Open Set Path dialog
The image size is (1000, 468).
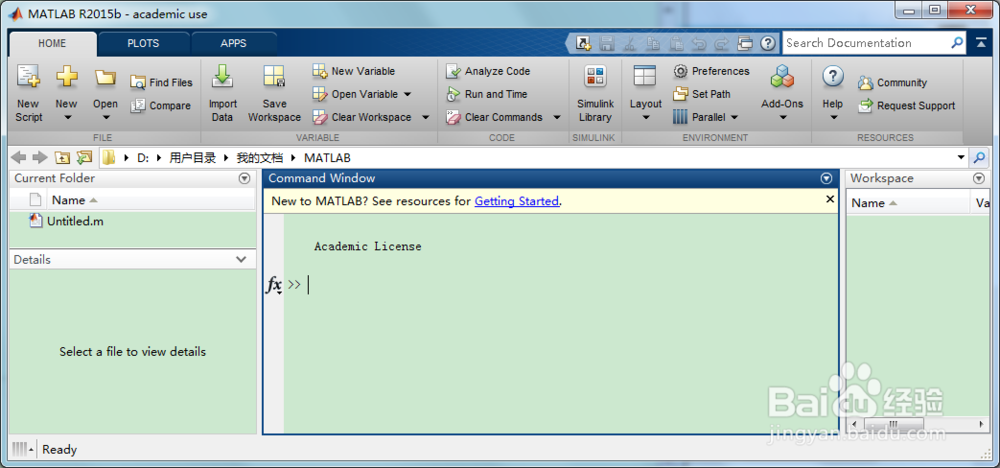[702, 94]
